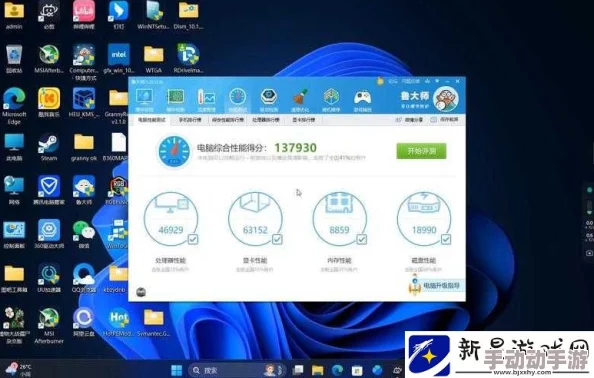Open the temperature management thermometer icon
Viewport: 594px width, 378px height.
coord(206,100)
